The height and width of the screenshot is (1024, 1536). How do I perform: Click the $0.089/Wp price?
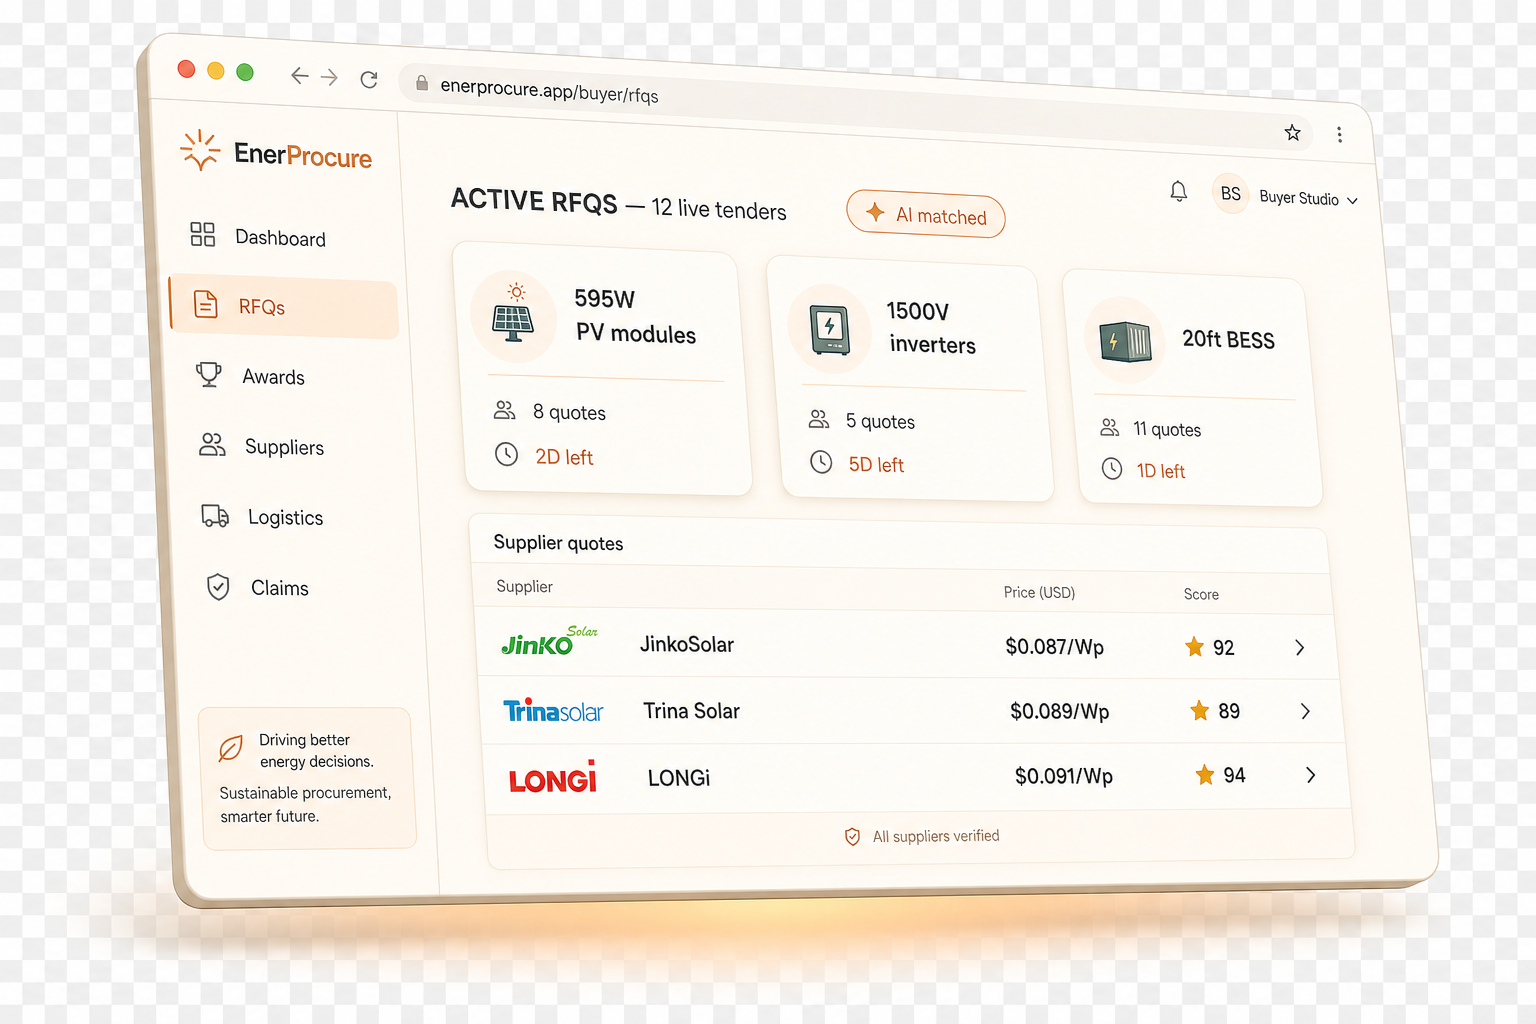(1060, 711)
